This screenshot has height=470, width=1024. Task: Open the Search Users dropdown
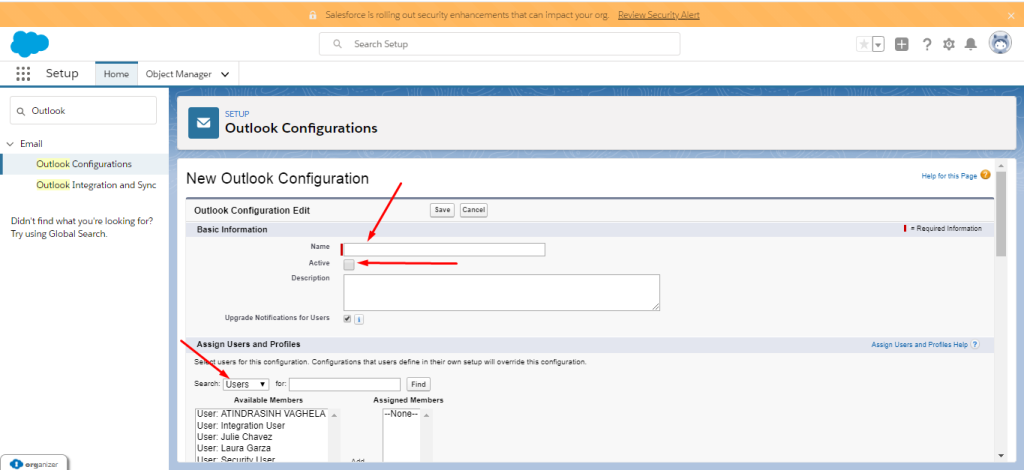click(x=246, y=384)
